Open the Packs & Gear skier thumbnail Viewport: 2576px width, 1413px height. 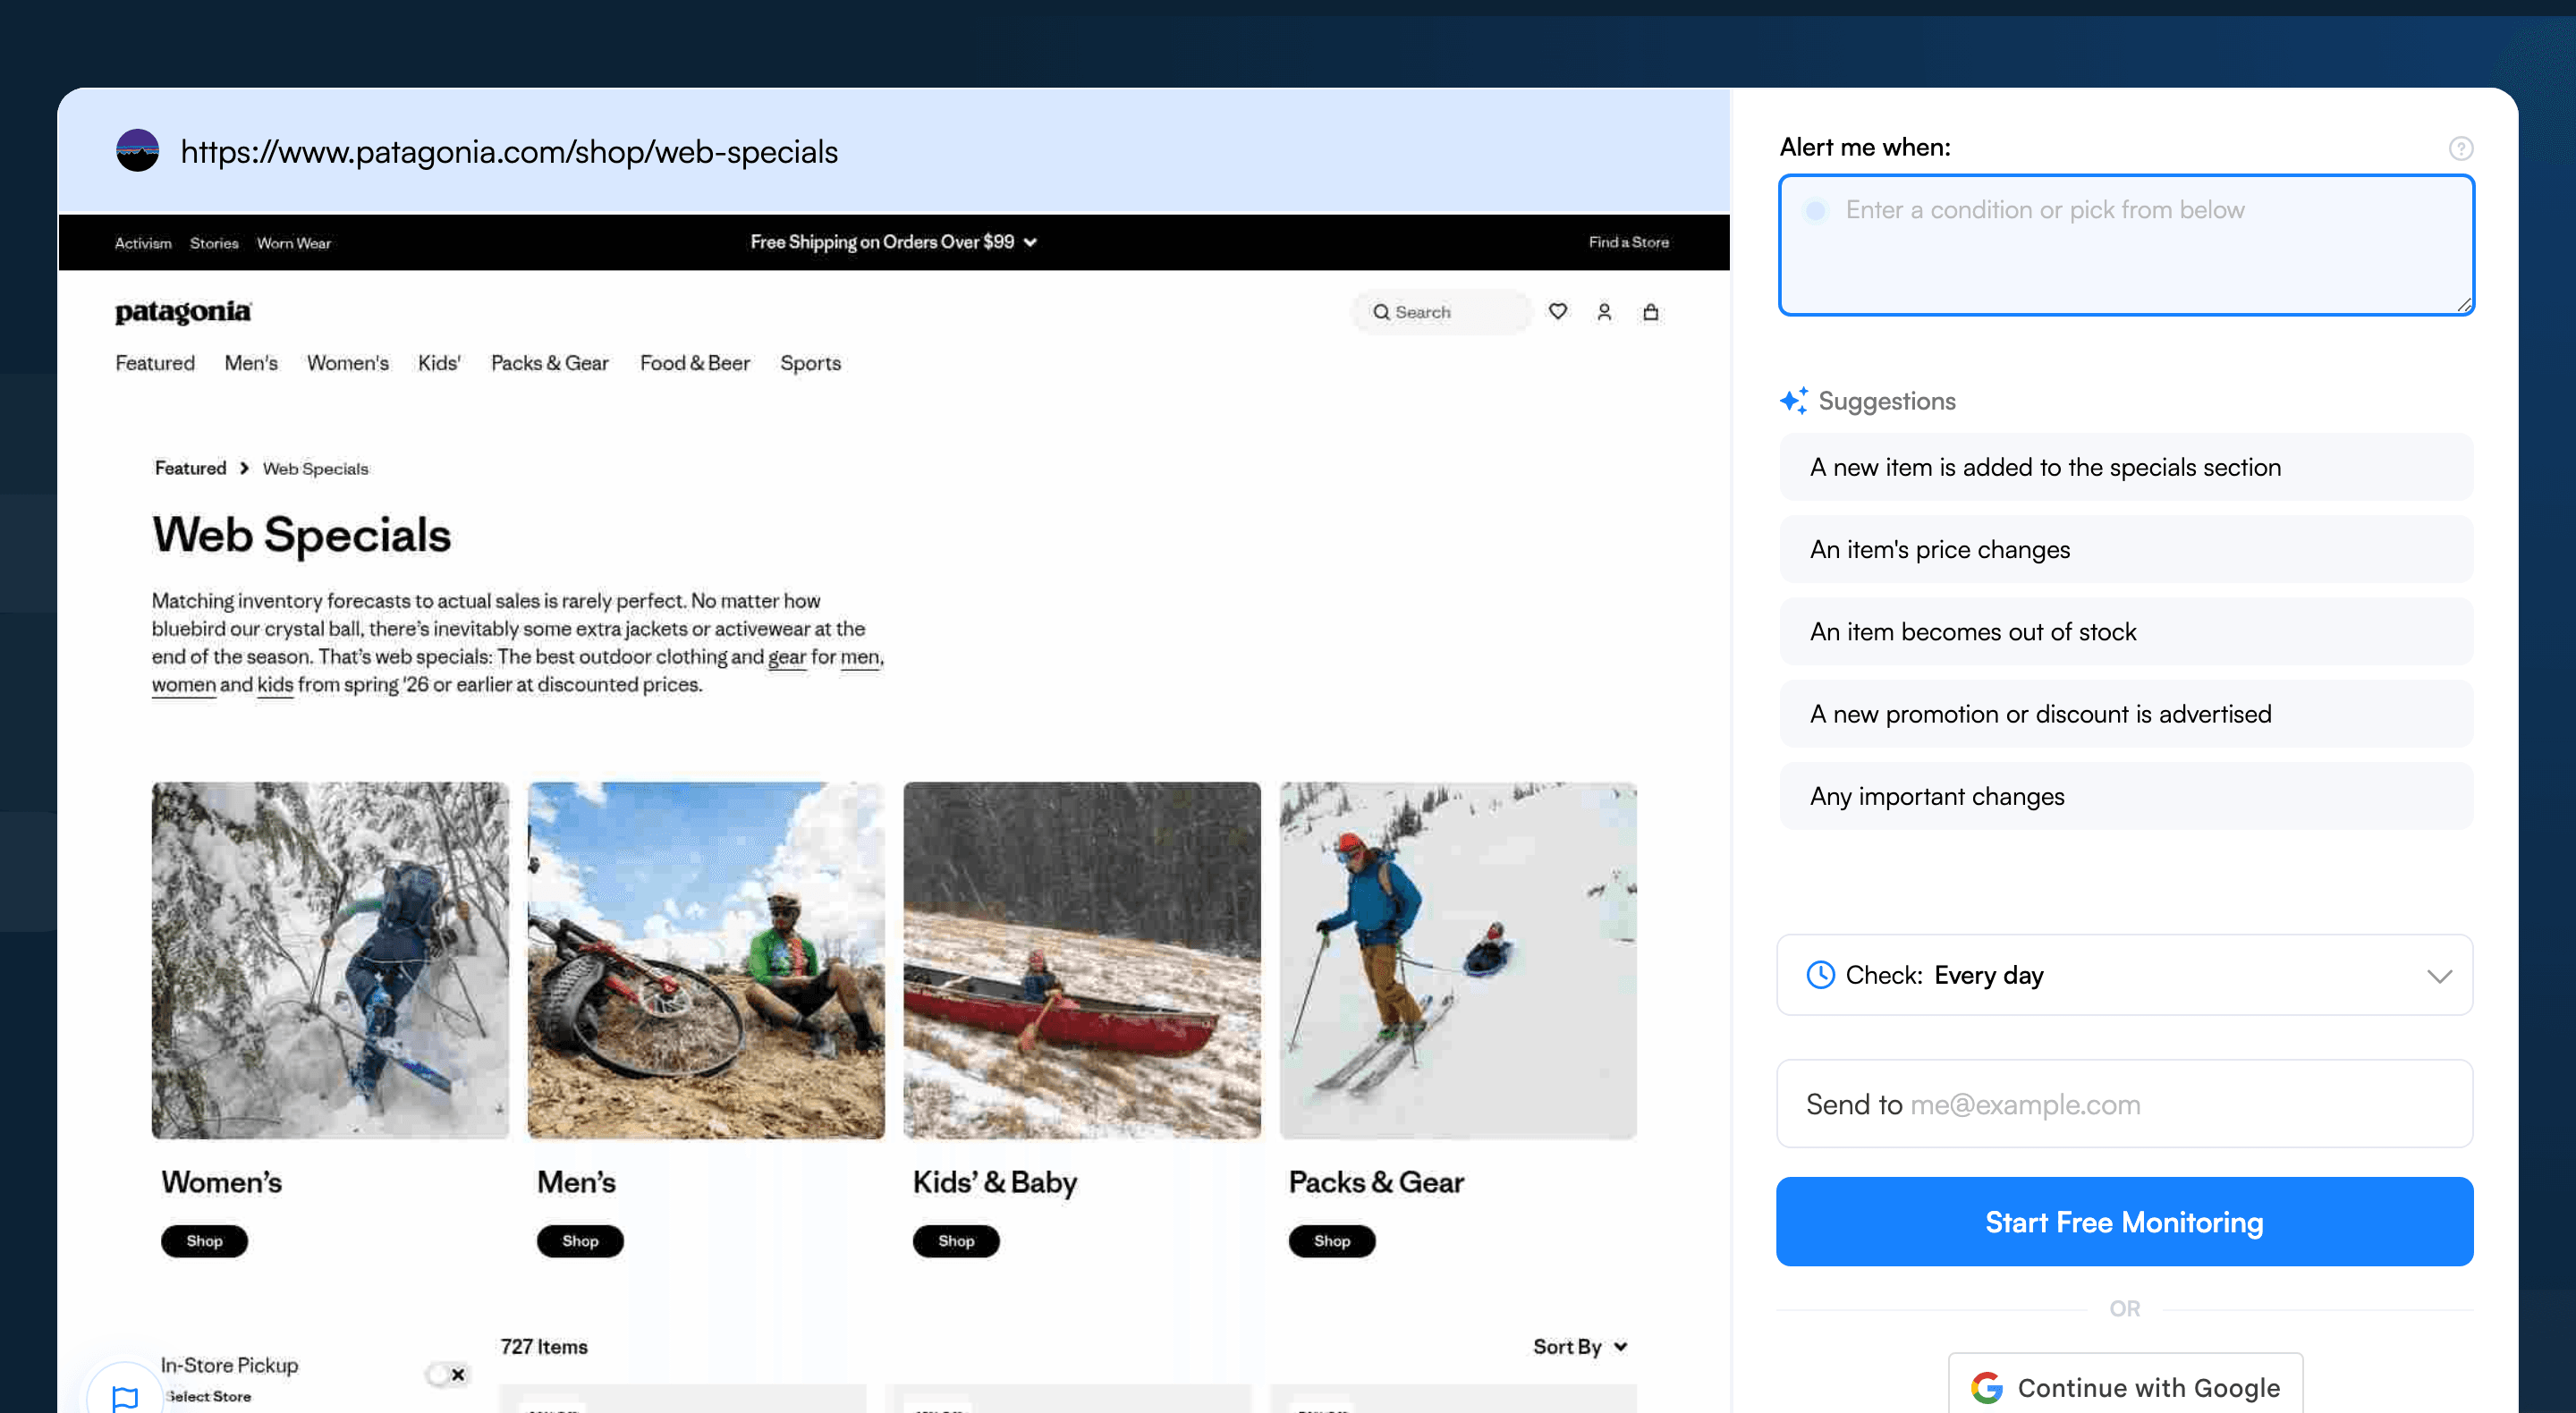pyautogui.click(x=1458, y=960)
